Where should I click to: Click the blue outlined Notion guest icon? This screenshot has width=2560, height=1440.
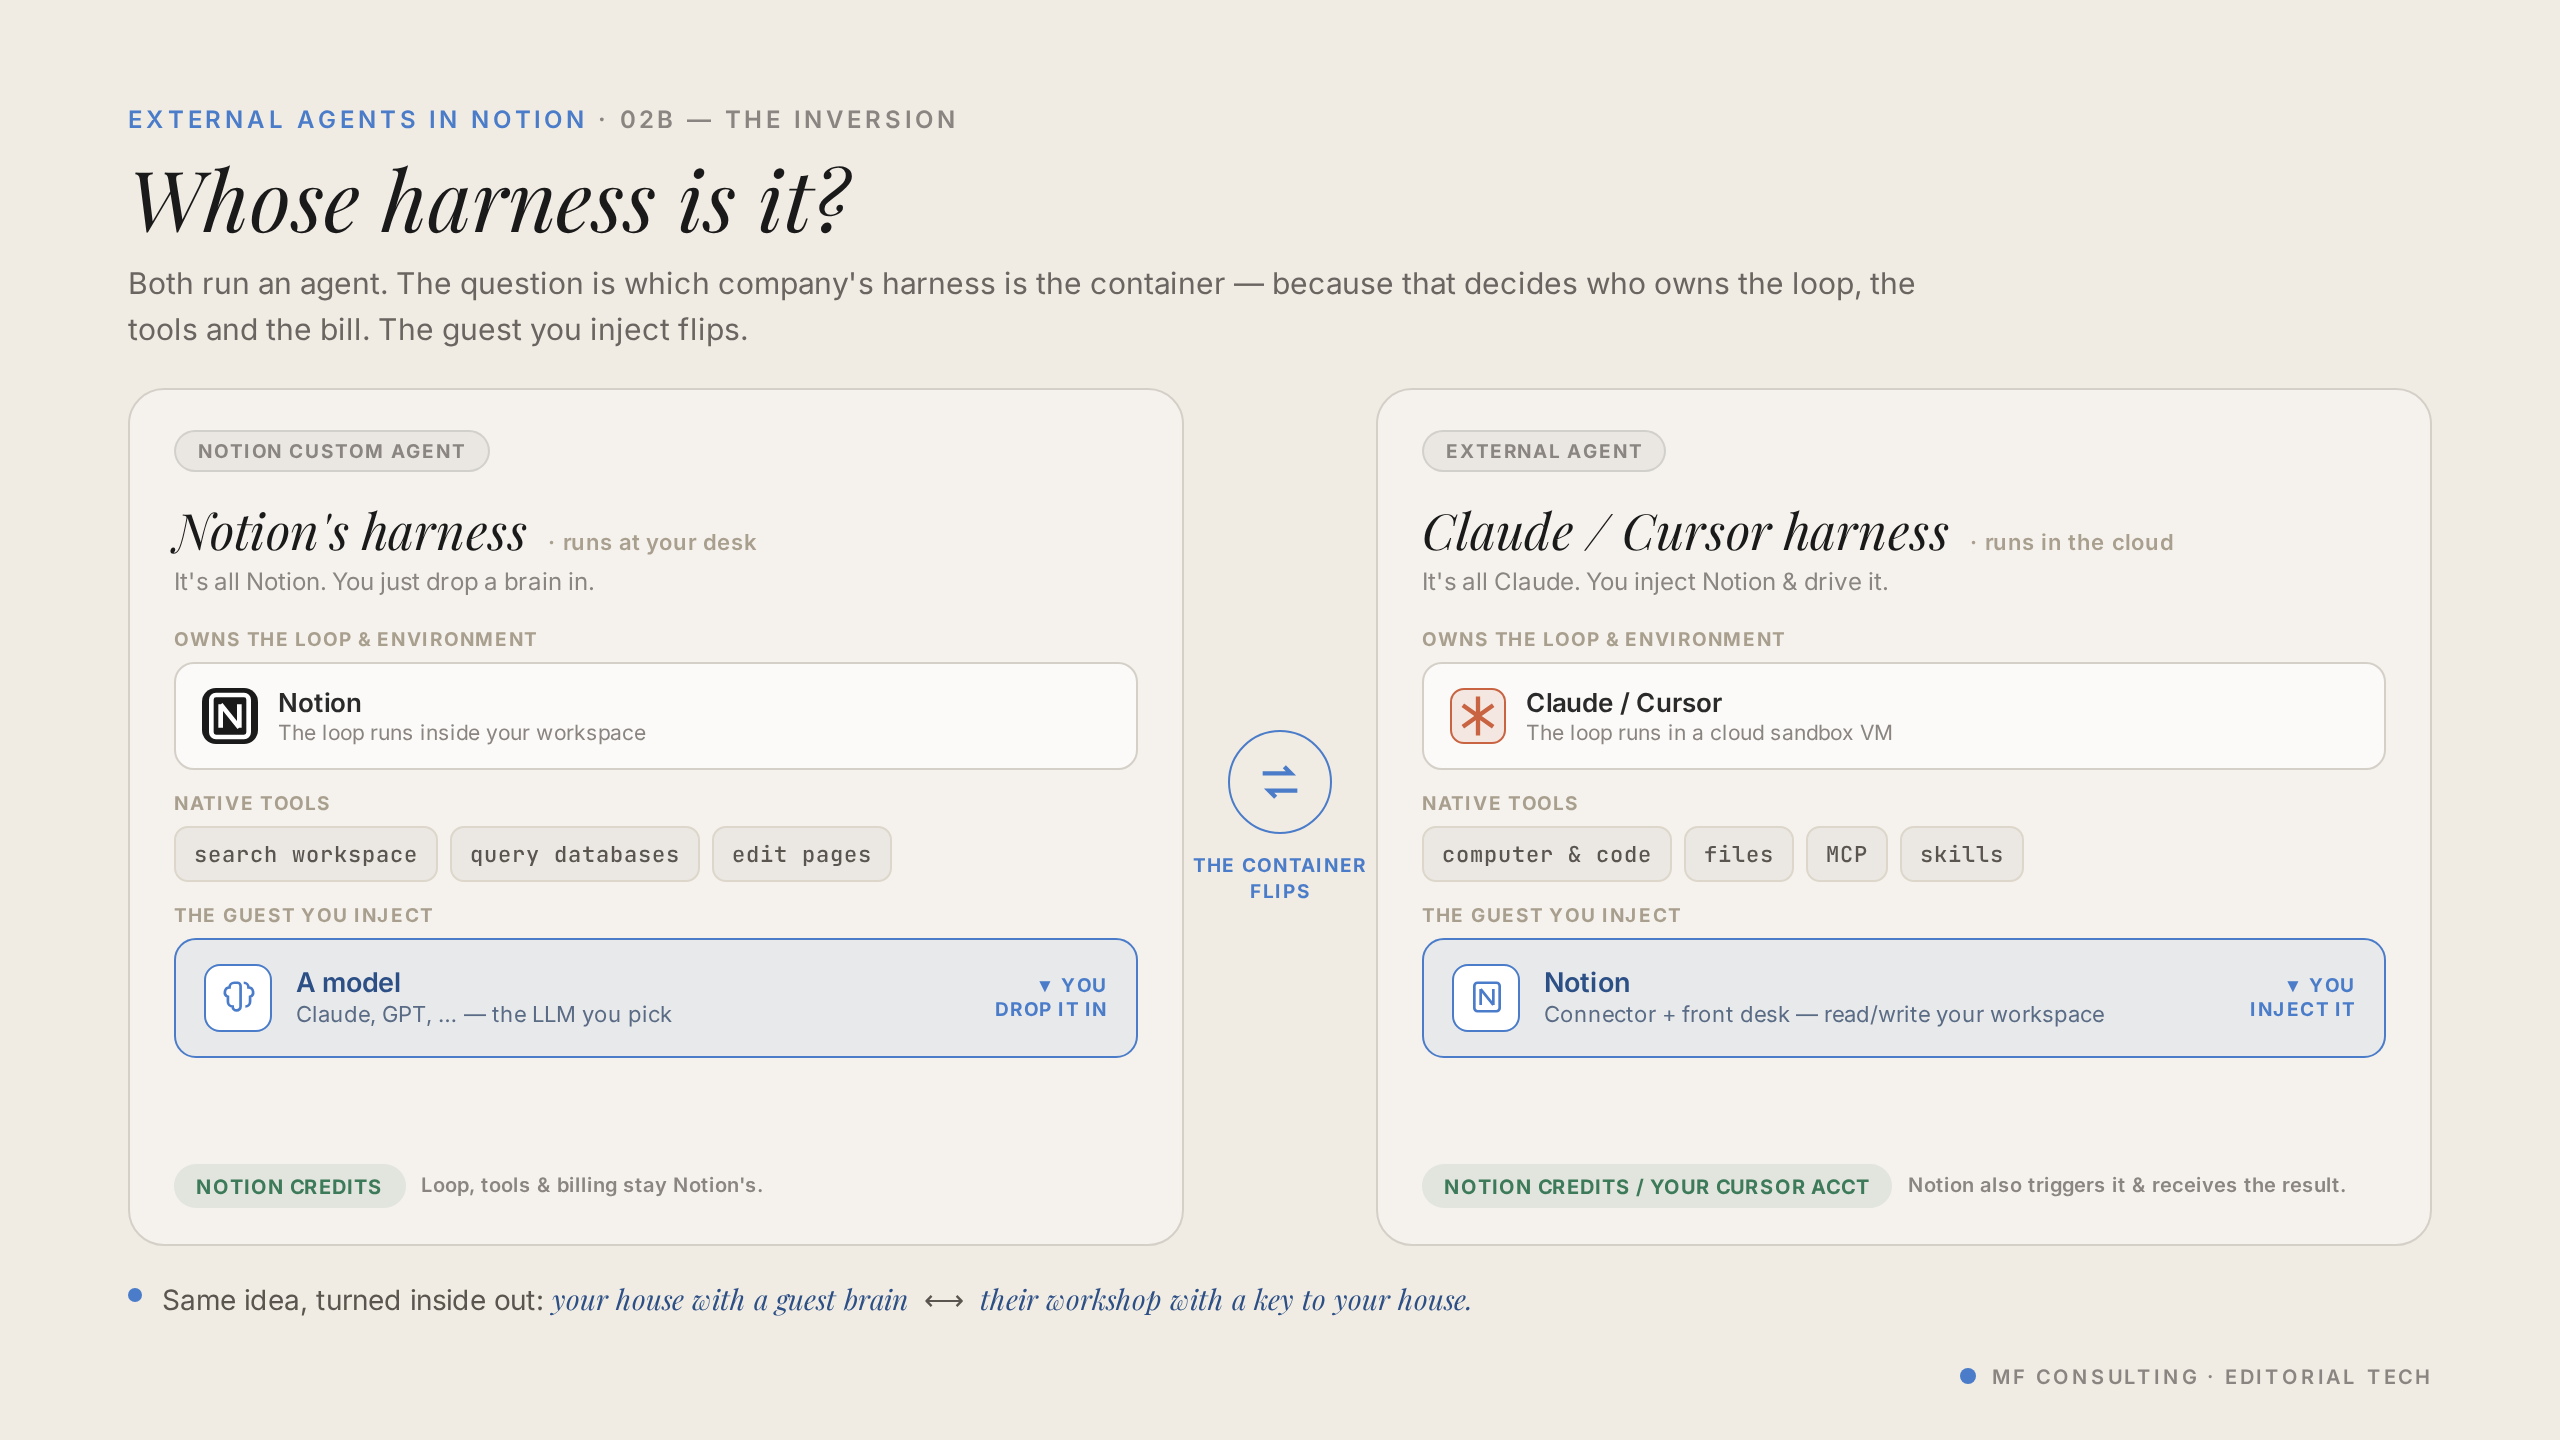pyautogui.click(x=1486, y=997)
